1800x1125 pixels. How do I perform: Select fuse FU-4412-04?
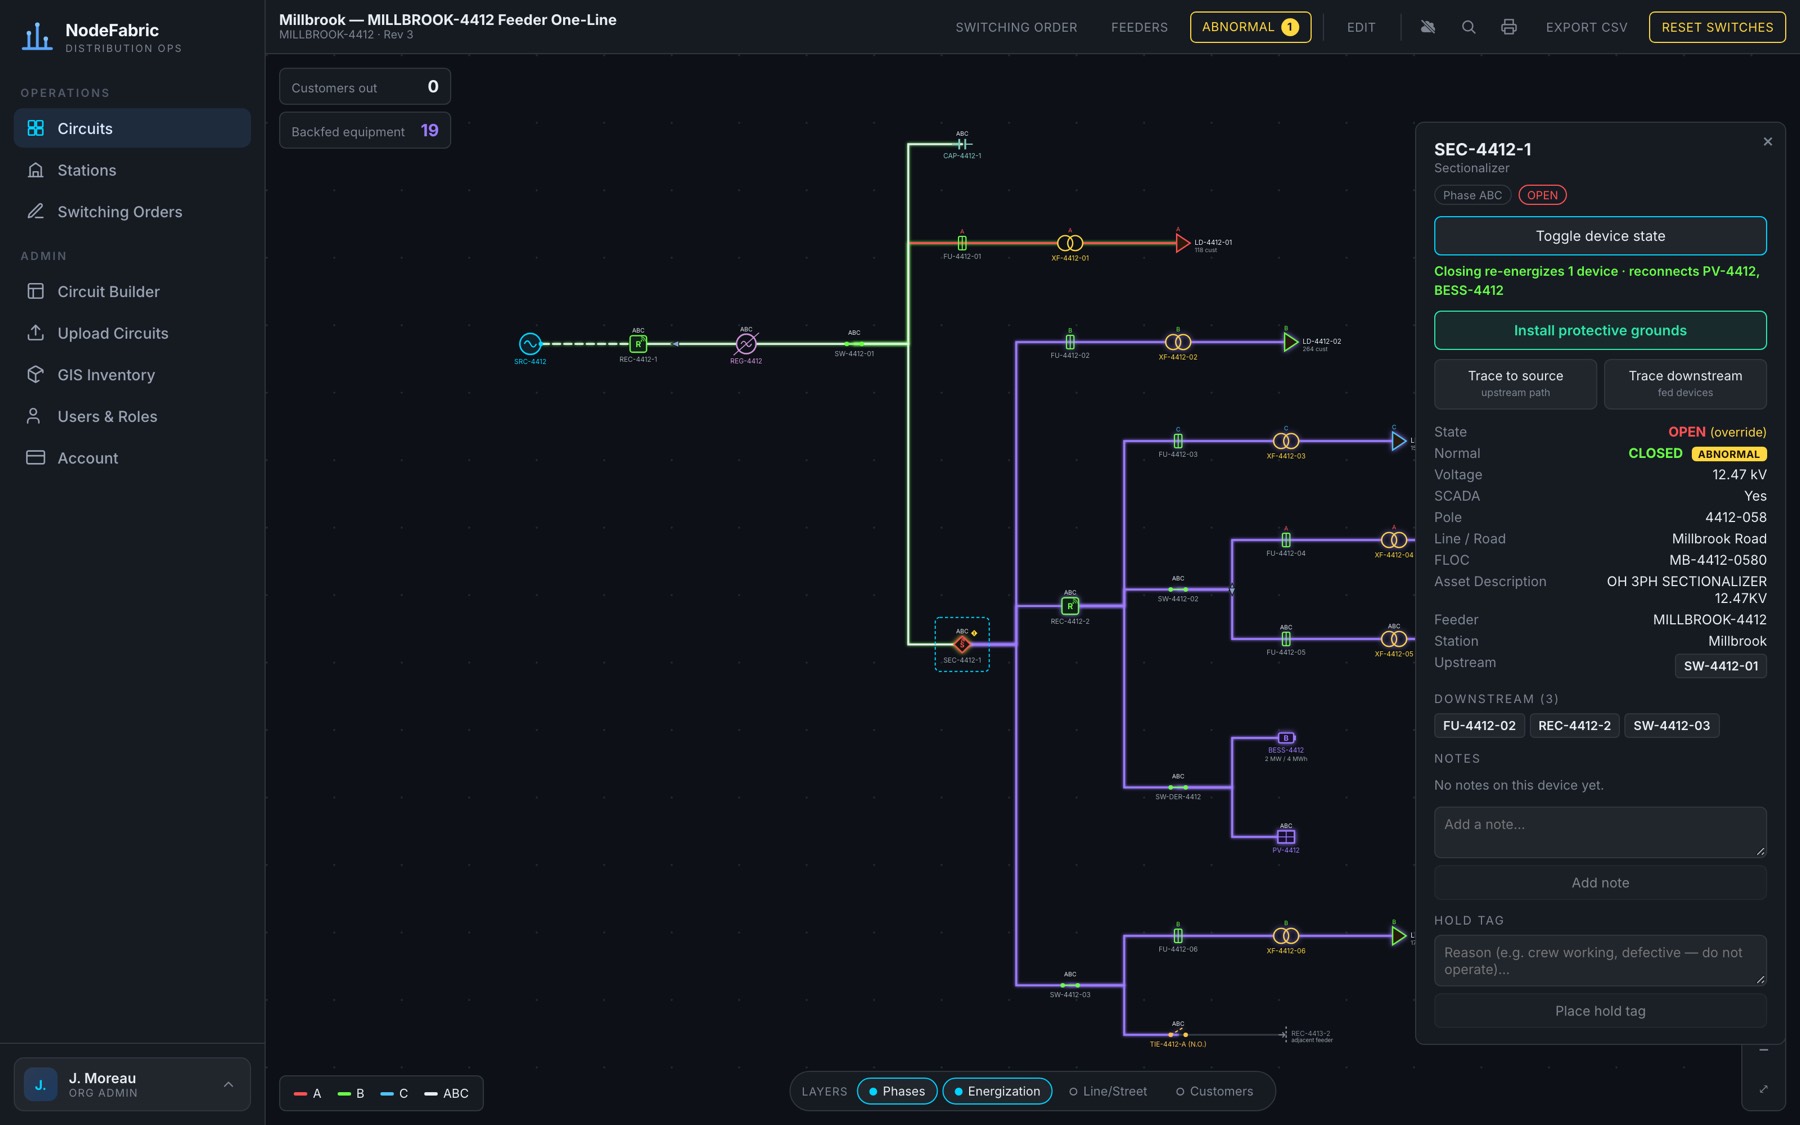(x=1286, y=539)
